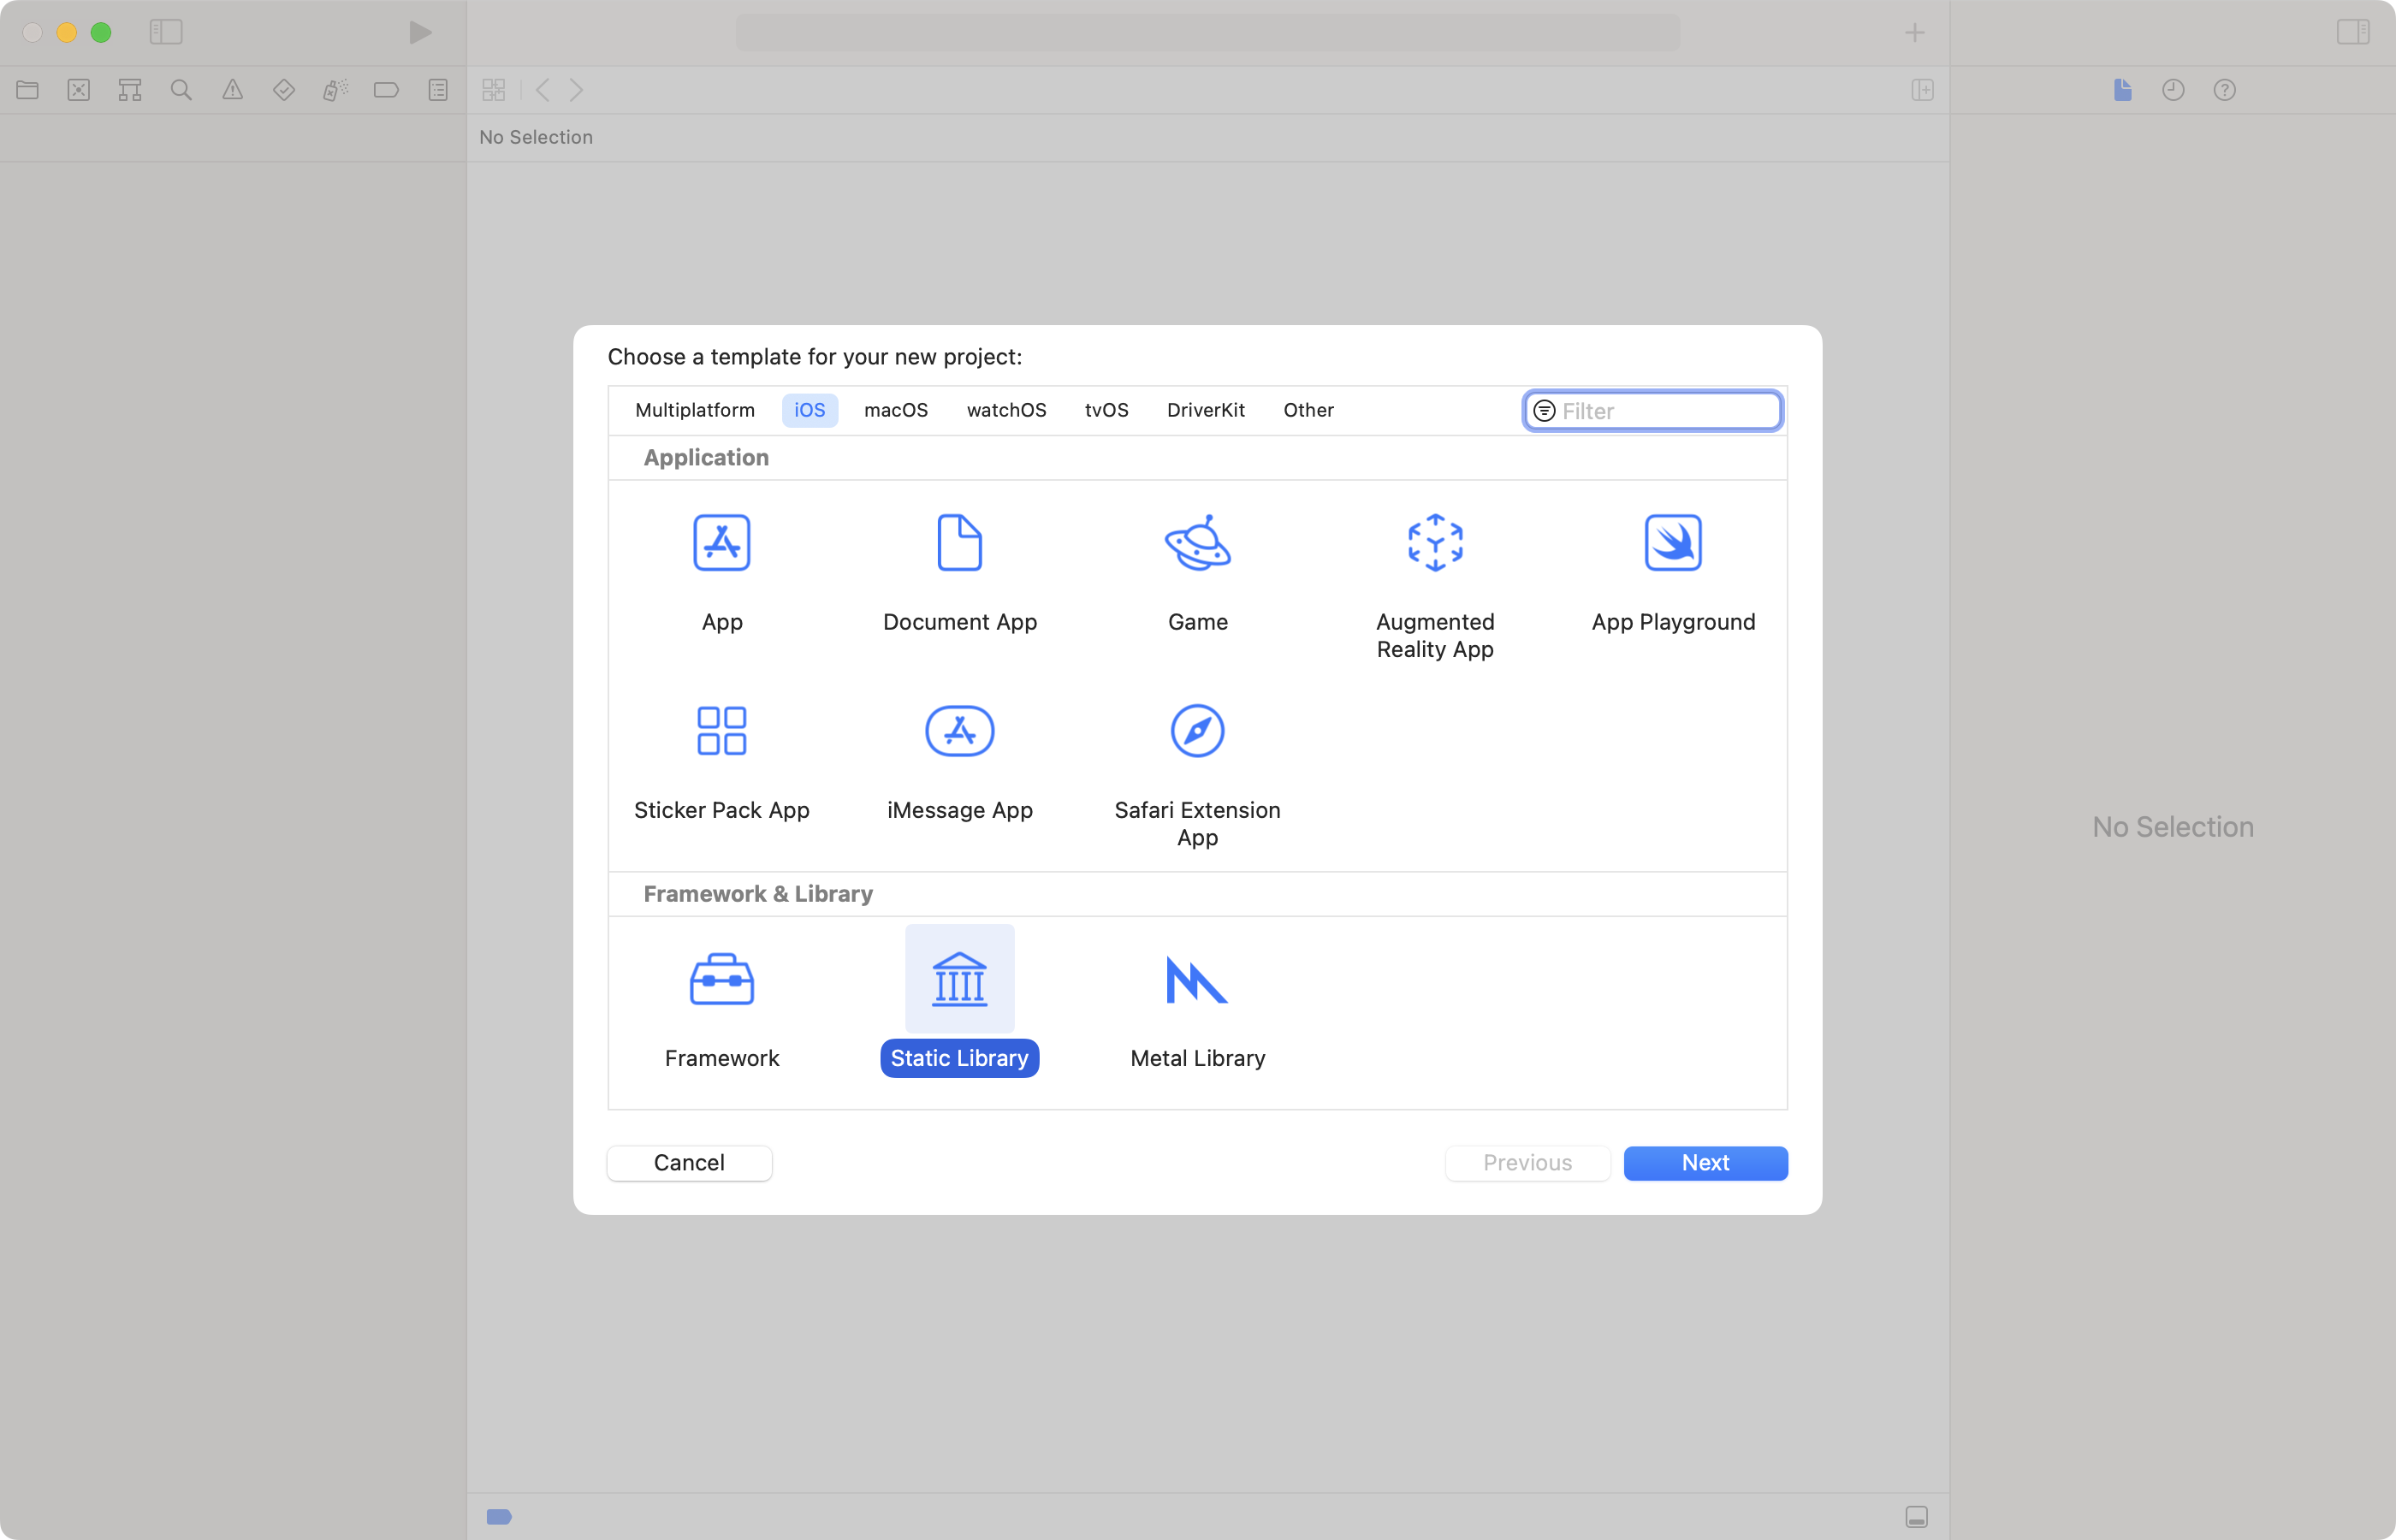Select the App template icon
This screenshot has width=2396, height=1540.
coord(721,543)
